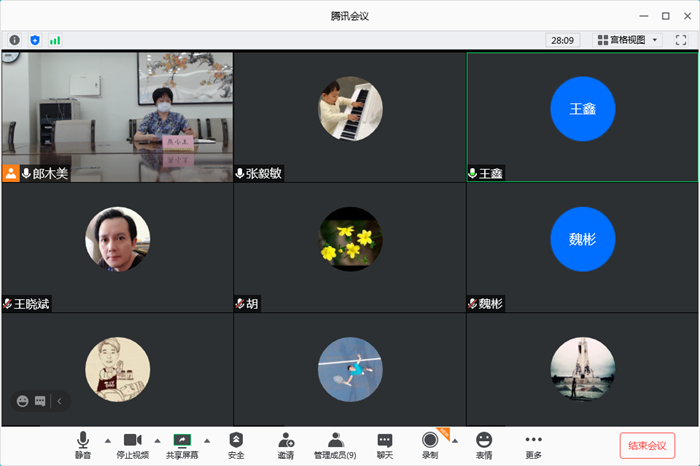
Task: Check network signal strength bars icon
Action: point(55,40)
